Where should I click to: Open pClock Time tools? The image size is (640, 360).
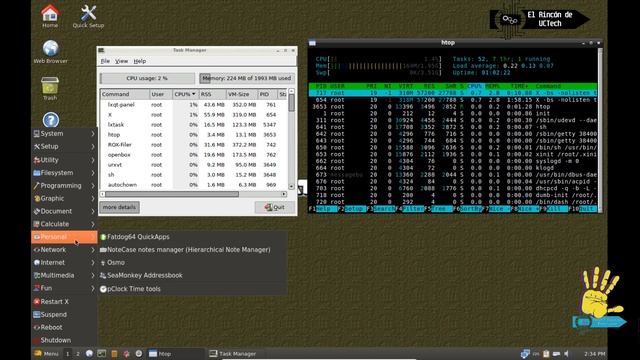point(192,289)
